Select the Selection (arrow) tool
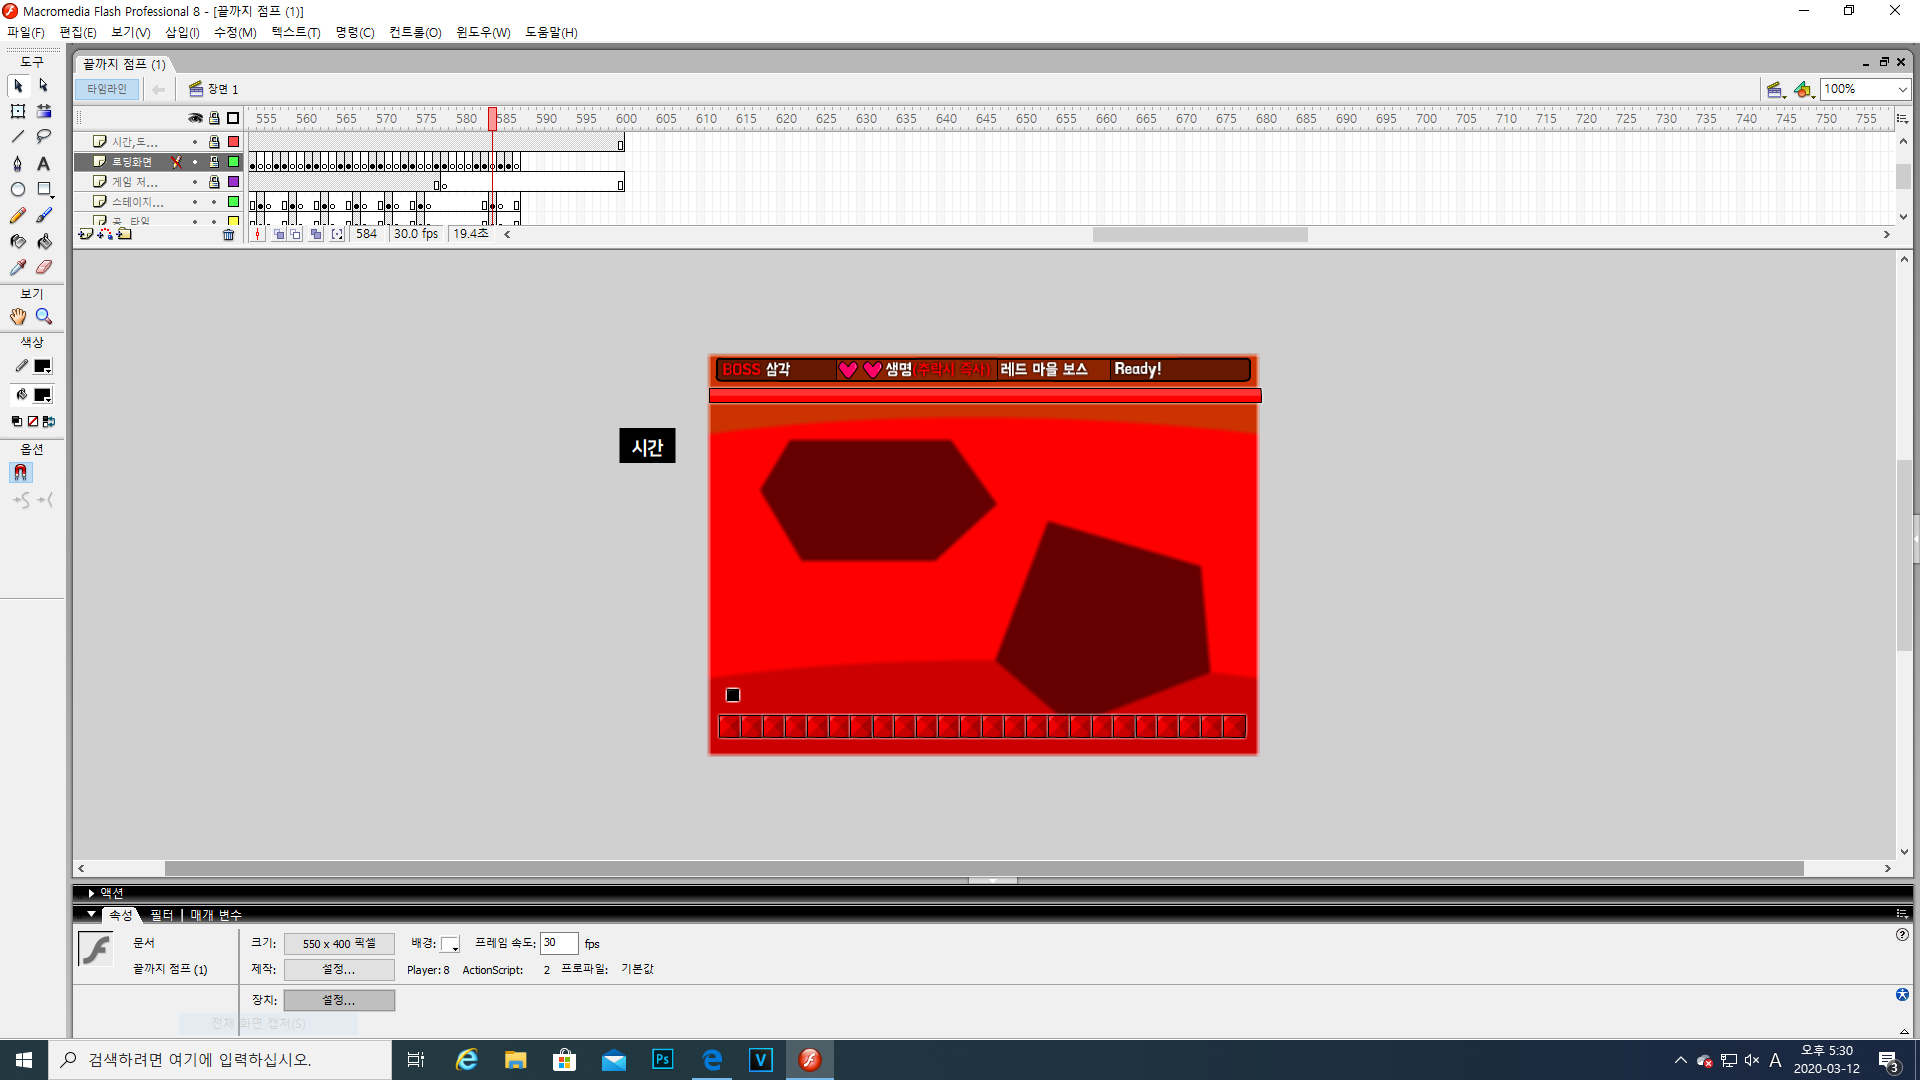 [x=18, y=86]
